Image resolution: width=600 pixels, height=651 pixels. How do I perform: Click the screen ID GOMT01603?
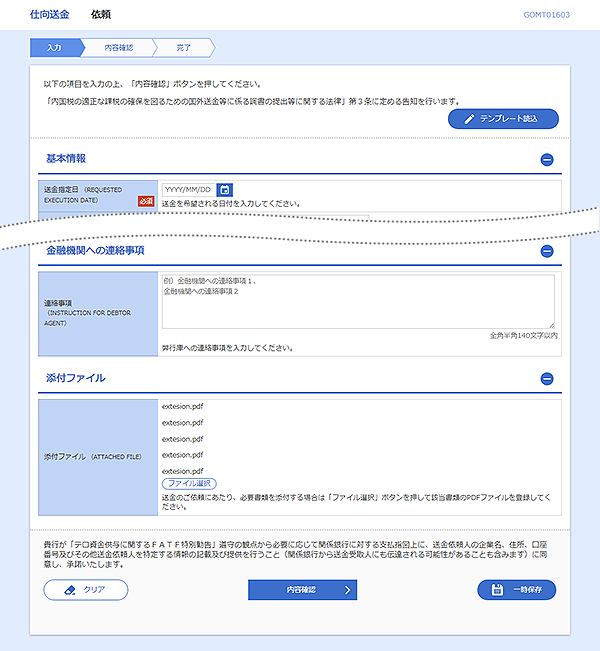(546, 15)
